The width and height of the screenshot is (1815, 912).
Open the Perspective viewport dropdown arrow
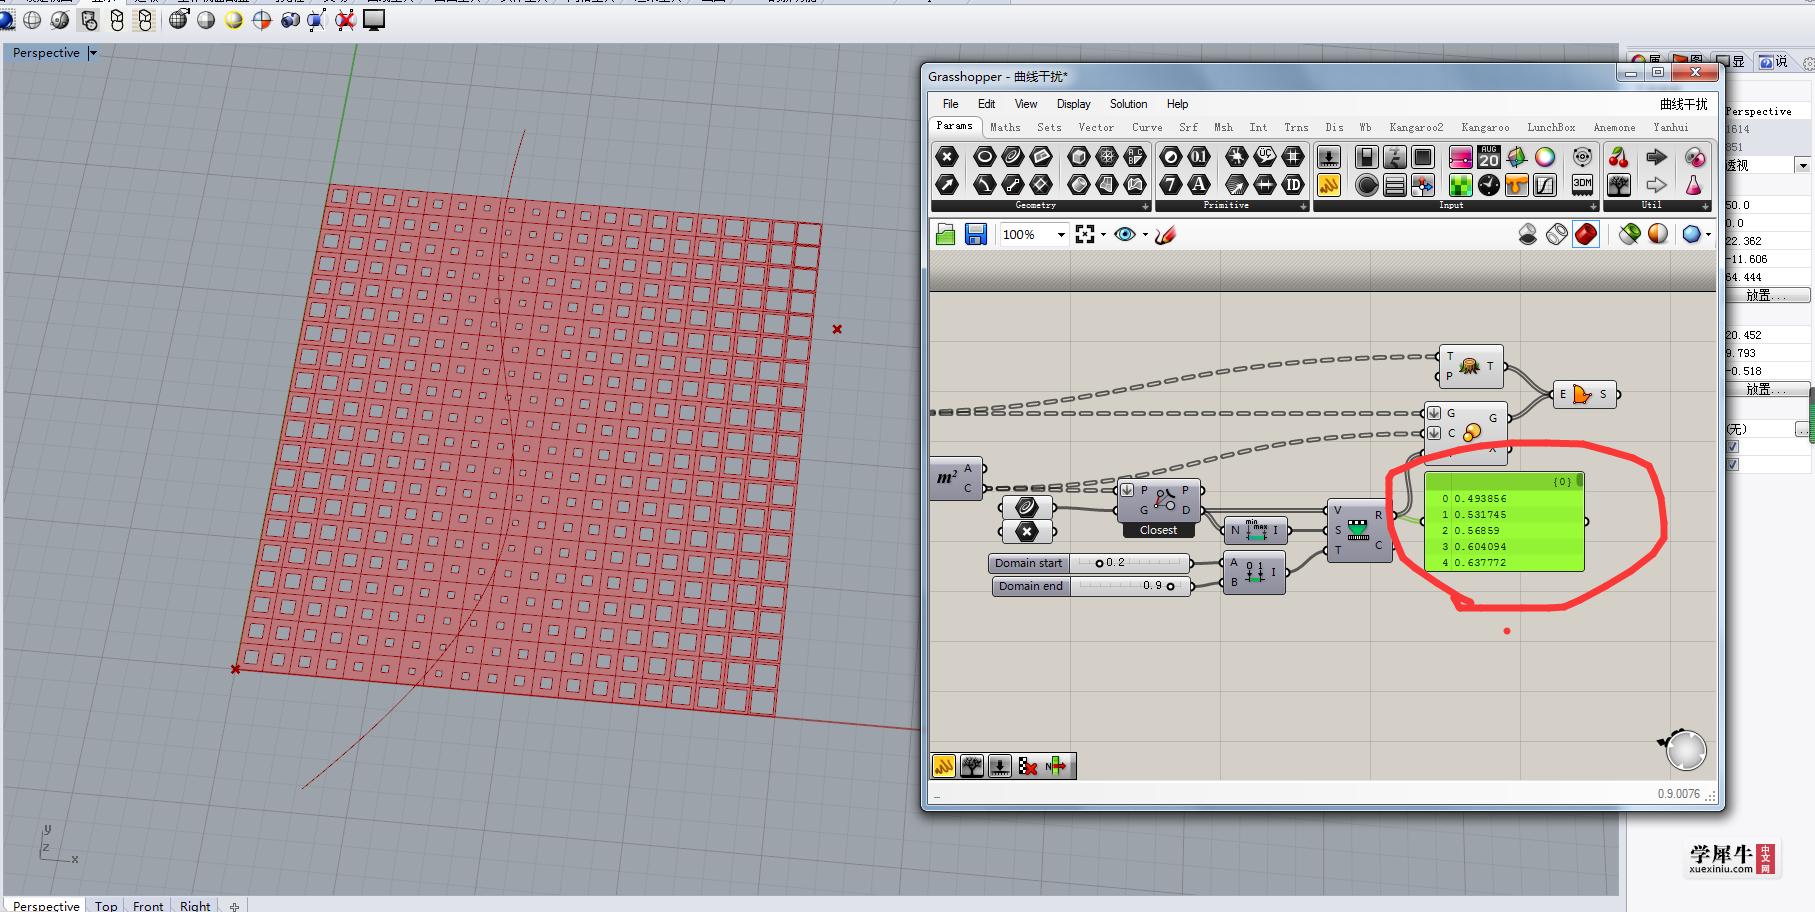tap(93, 53)
